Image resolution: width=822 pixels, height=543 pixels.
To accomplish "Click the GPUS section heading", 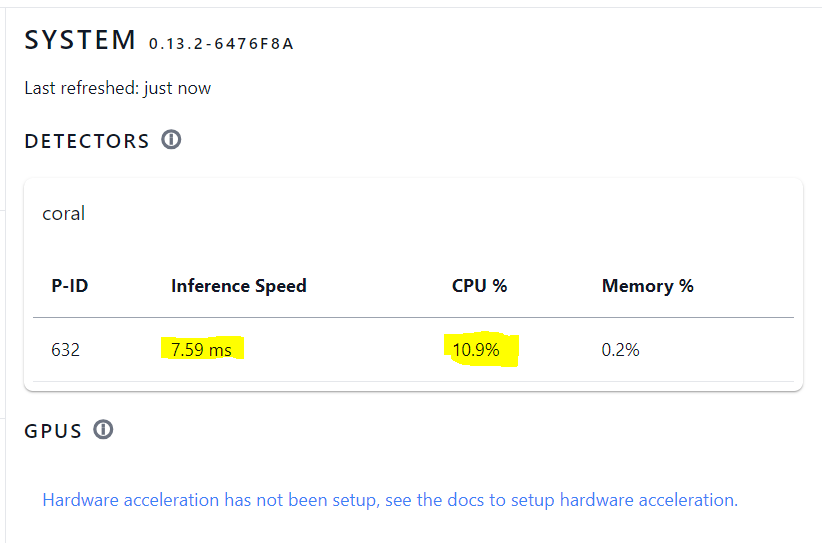I will (x=53, y=431).
